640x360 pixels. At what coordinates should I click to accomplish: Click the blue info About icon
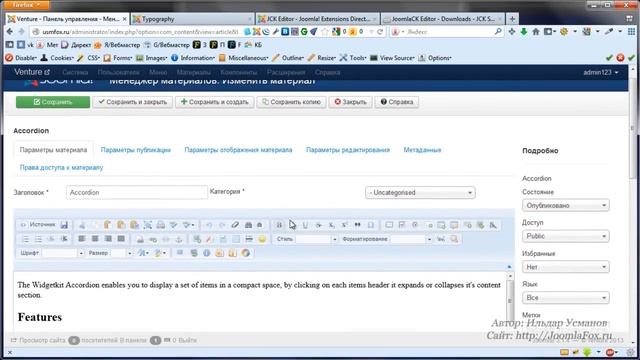(x=207, y=253)
